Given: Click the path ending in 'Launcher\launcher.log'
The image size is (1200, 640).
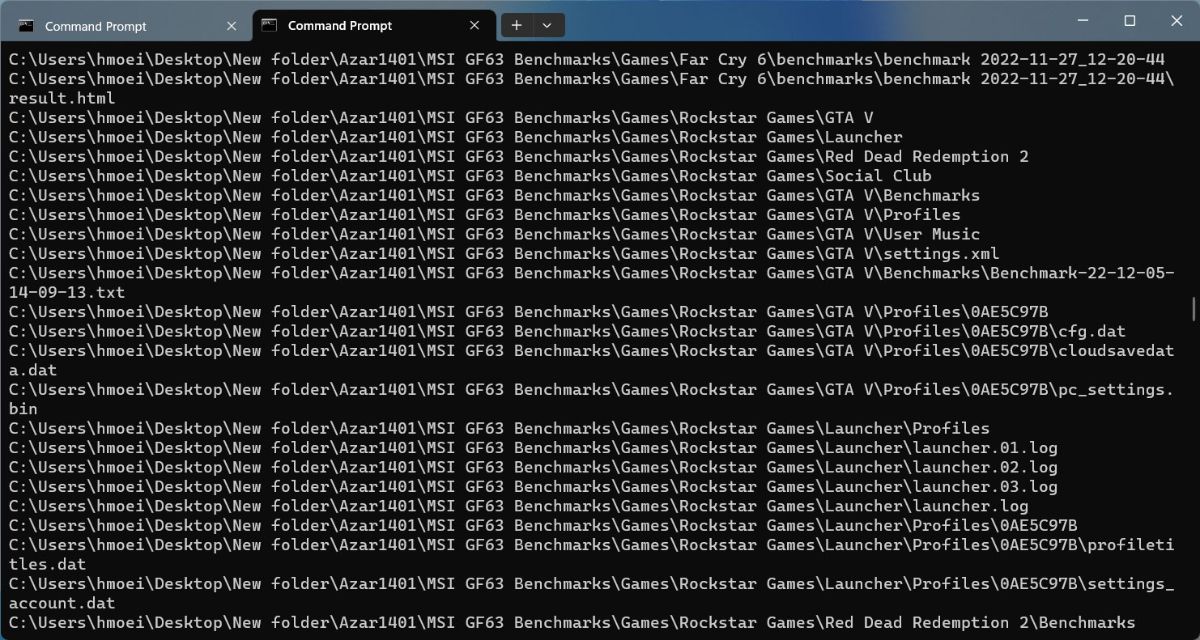Looking at the screenshot, I should pyautogui.click(x=518, y=506).
